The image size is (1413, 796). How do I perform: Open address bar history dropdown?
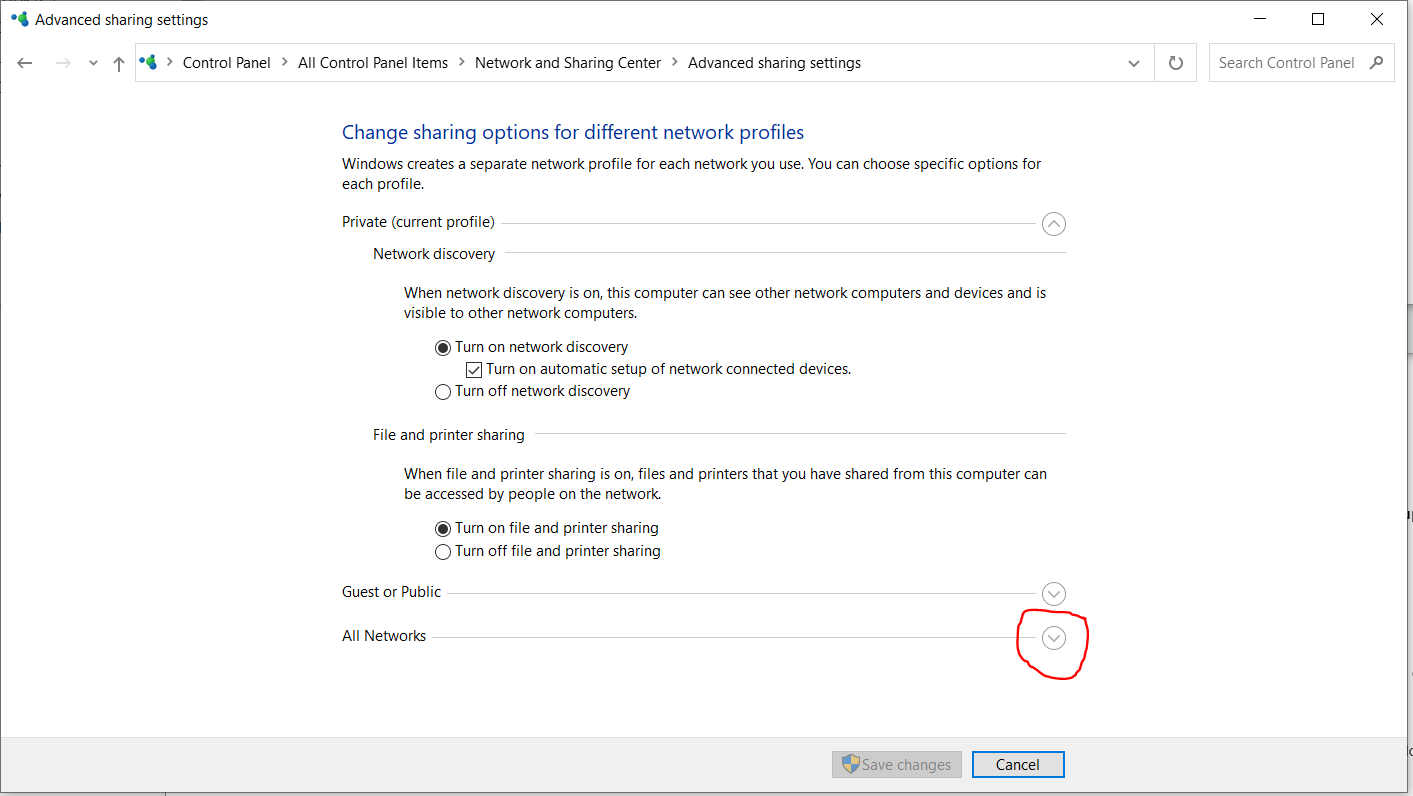point(1134,63)
